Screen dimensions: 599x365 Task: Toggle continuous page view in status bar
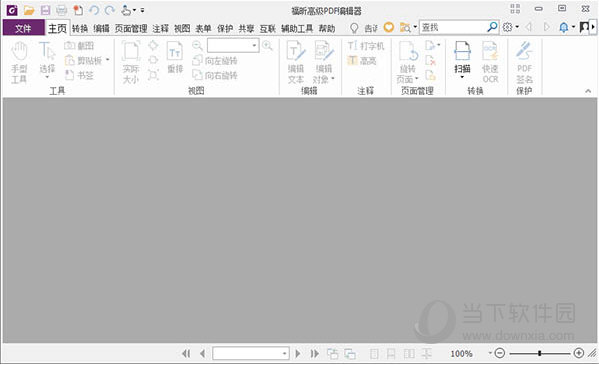click(x=391, y=354)
